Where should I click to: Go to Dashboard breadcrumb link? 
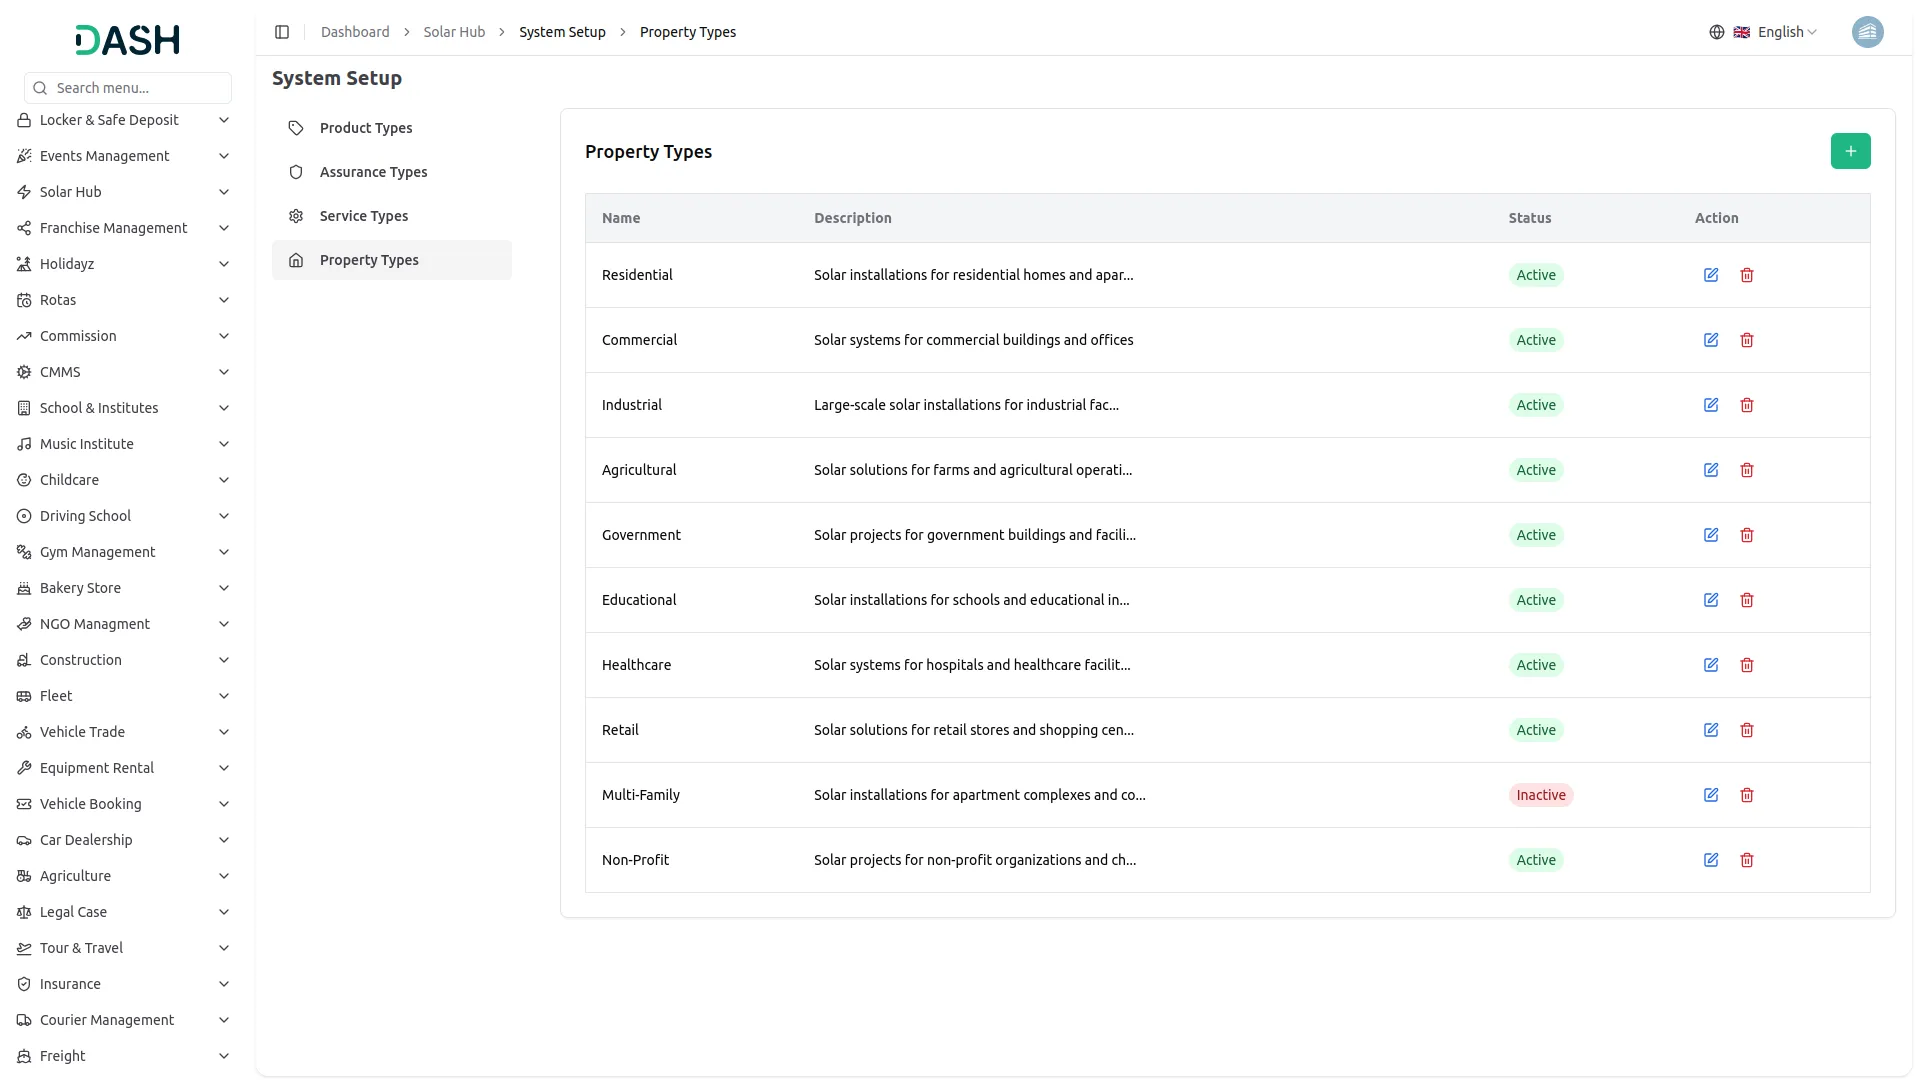click(x=355, y=32)
